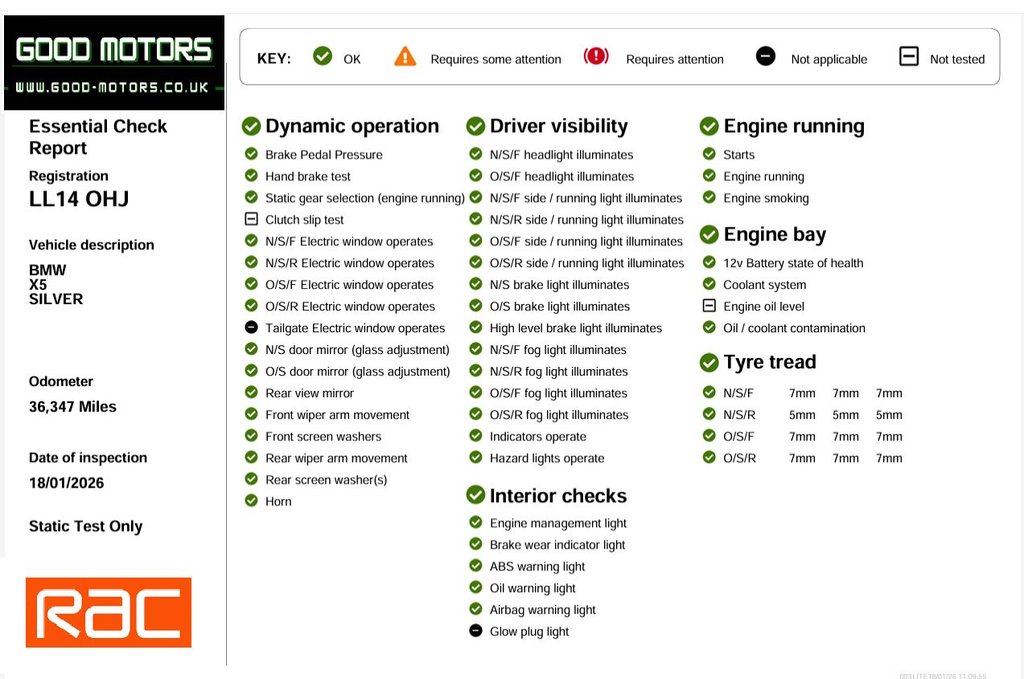Click the Interior checks heading
This screenshot has height=679, width=1024.
coord(557,496)
